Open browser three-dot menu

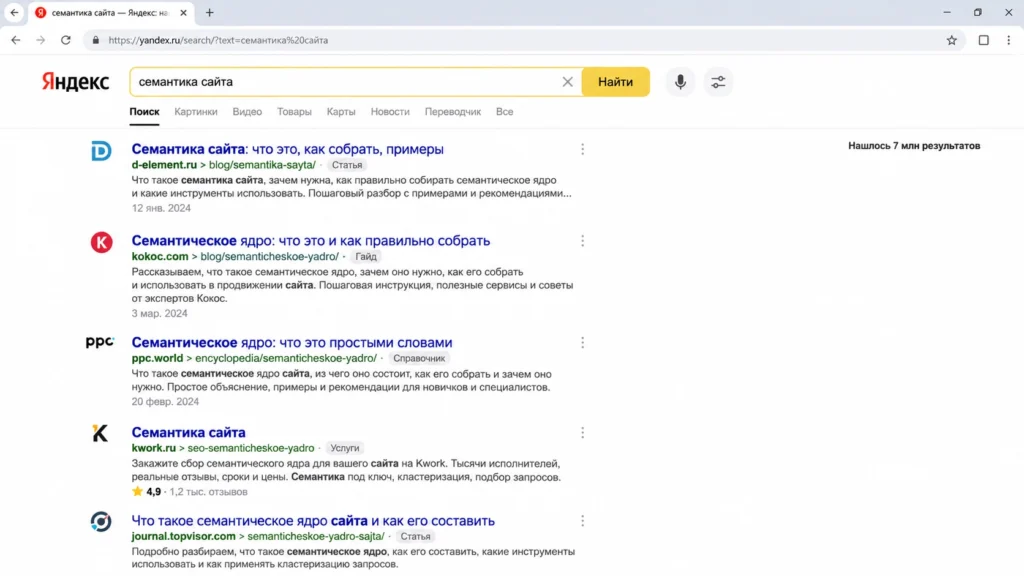[x=1008, y=40]
